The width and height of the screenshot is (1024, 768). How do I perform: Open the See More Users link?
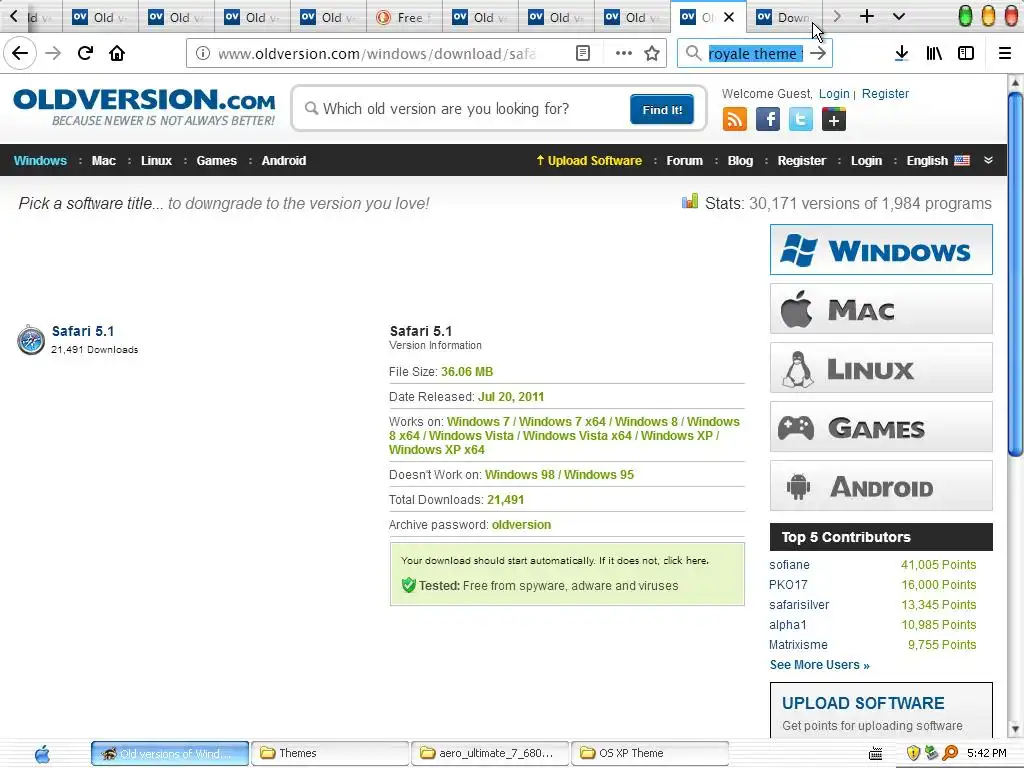tap(819, 665)
